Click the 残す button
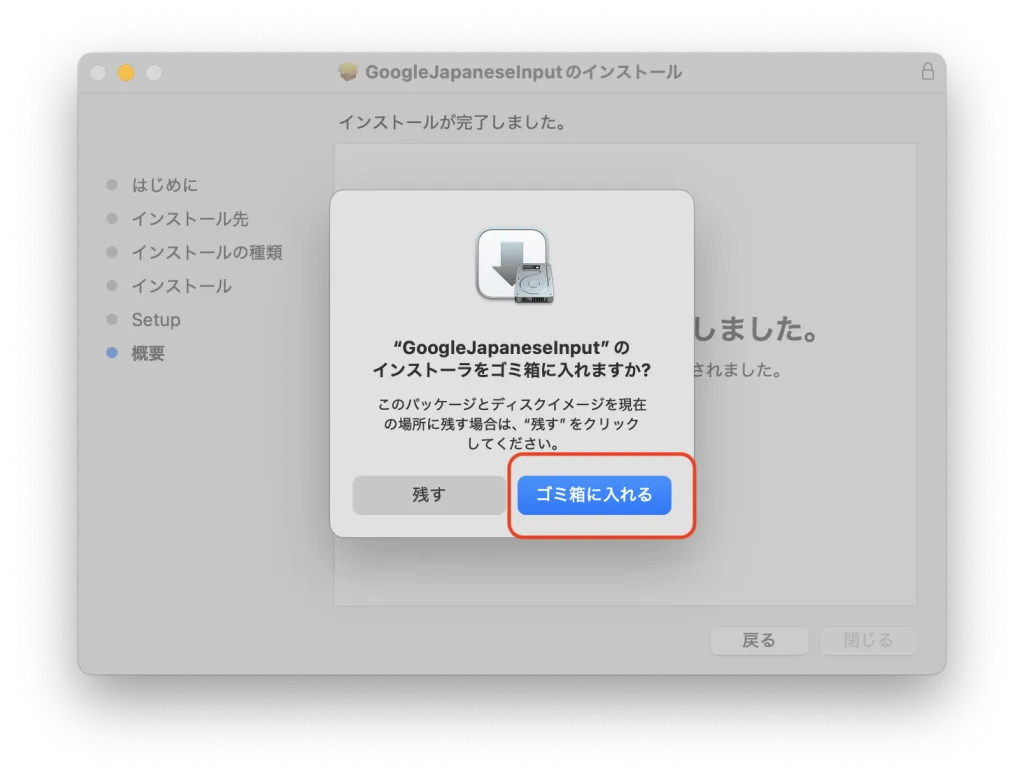Viewport: 1024px width, 778px height. [429, 494]
